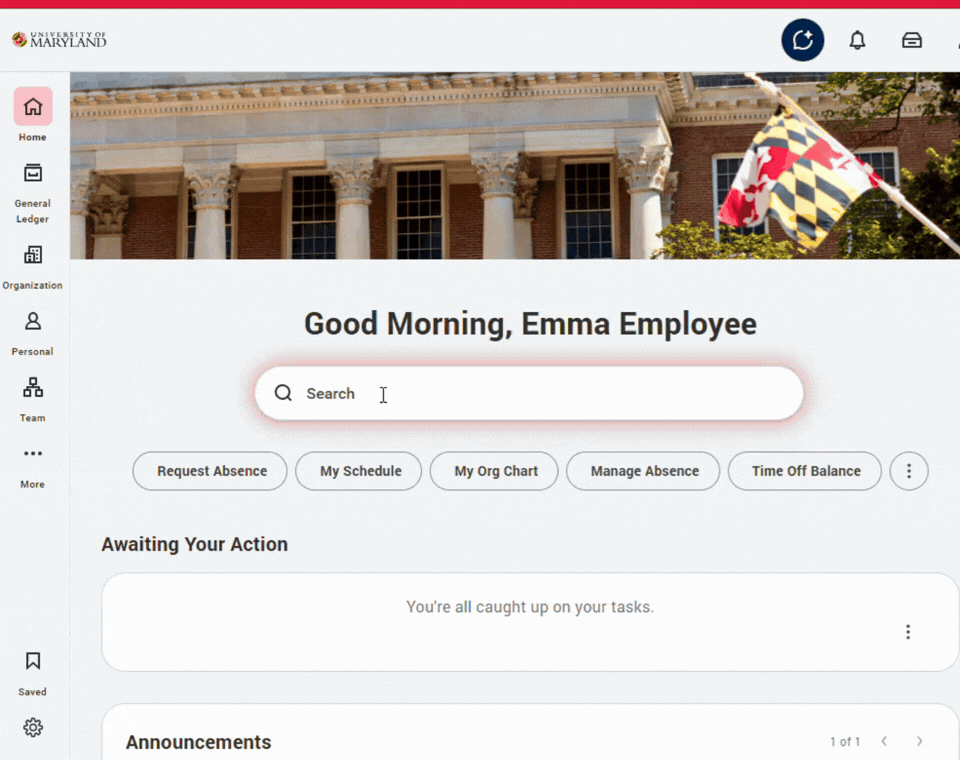The width and height of the screenshot is (960, 760).
Task: Click 'You're all caught up' message
Action: [530, 607]
